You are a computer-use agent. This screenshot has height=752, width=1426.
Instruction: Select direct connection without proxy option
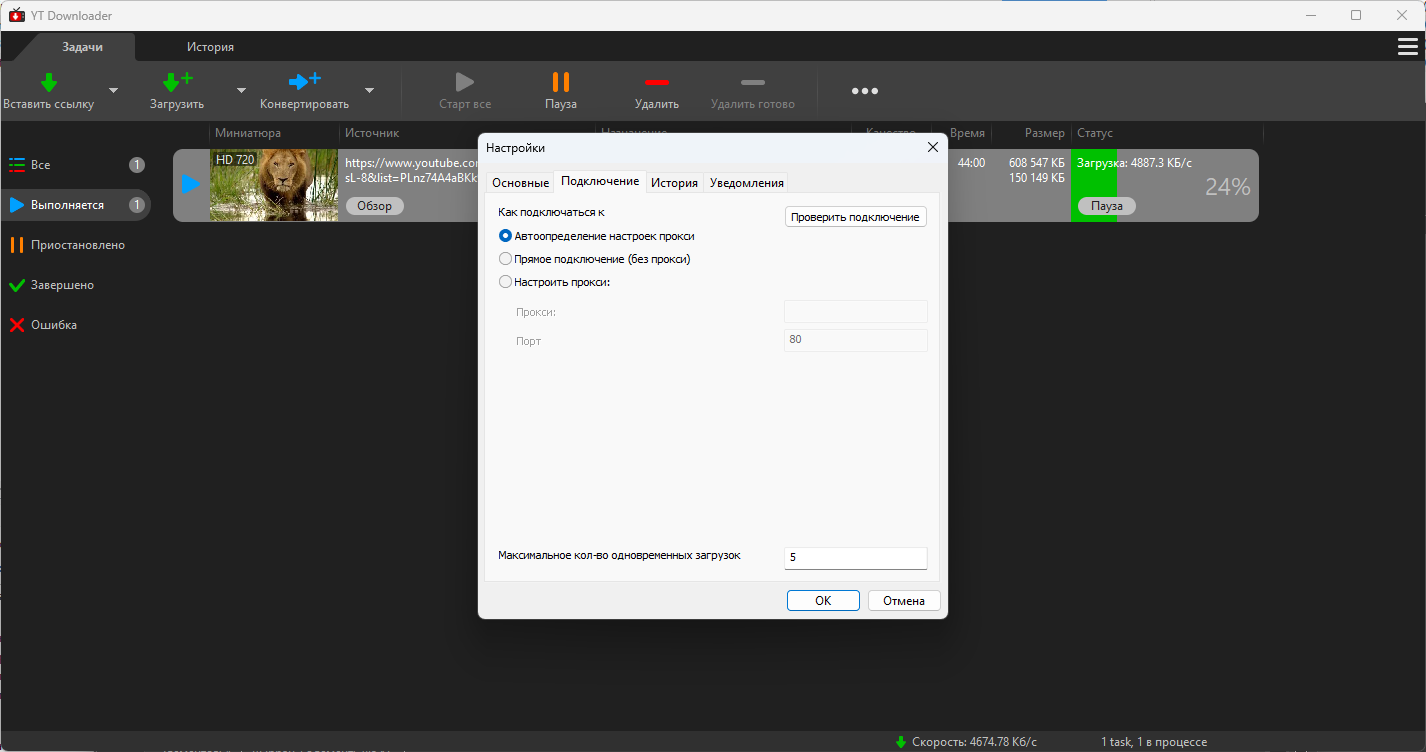505,259
